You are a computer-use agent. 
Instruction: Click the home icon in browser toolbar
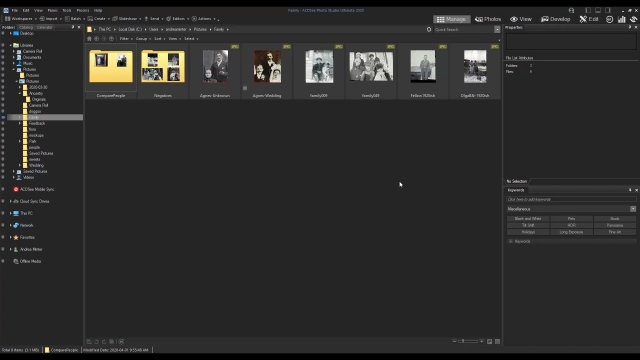click(x=89, y=39)
